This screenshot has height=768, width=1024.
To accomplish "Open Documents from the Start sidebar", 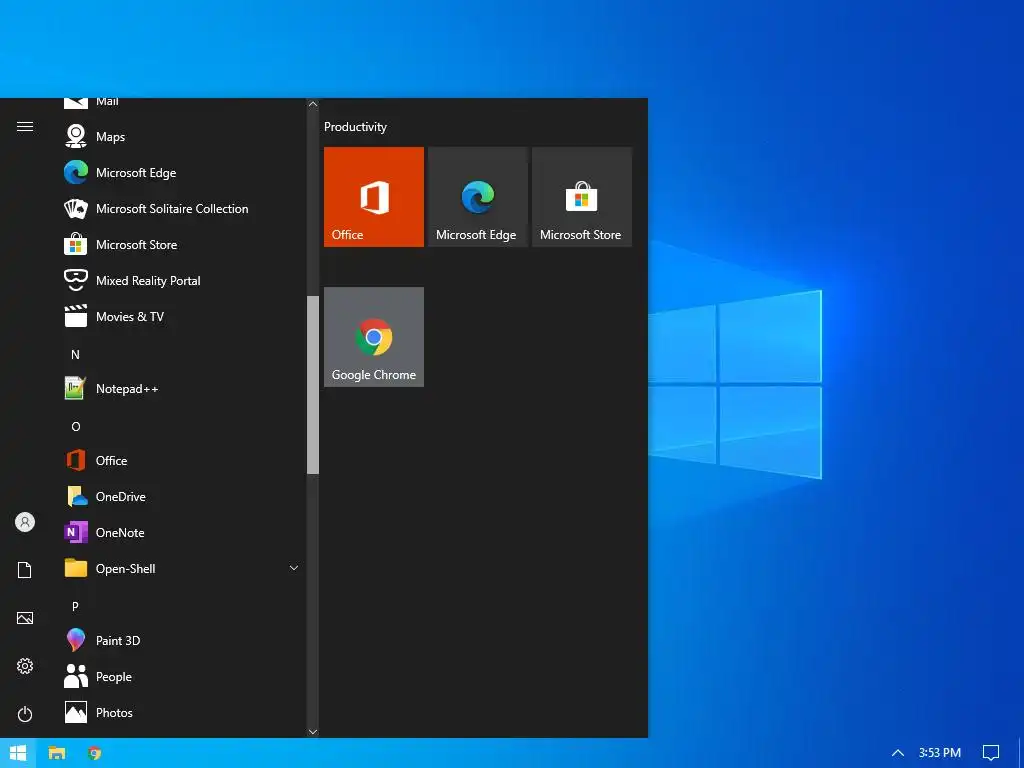I will tap(25, 570).
